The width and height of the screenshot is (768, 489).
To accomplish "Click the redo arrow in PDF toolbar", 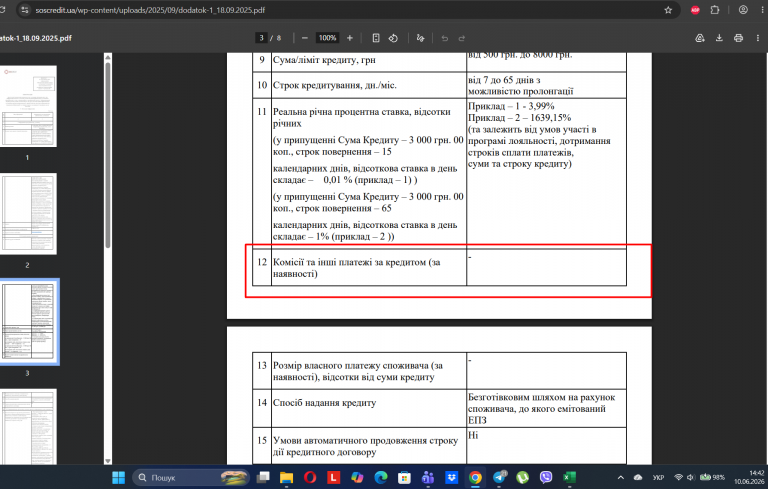I will coord(461,38).
